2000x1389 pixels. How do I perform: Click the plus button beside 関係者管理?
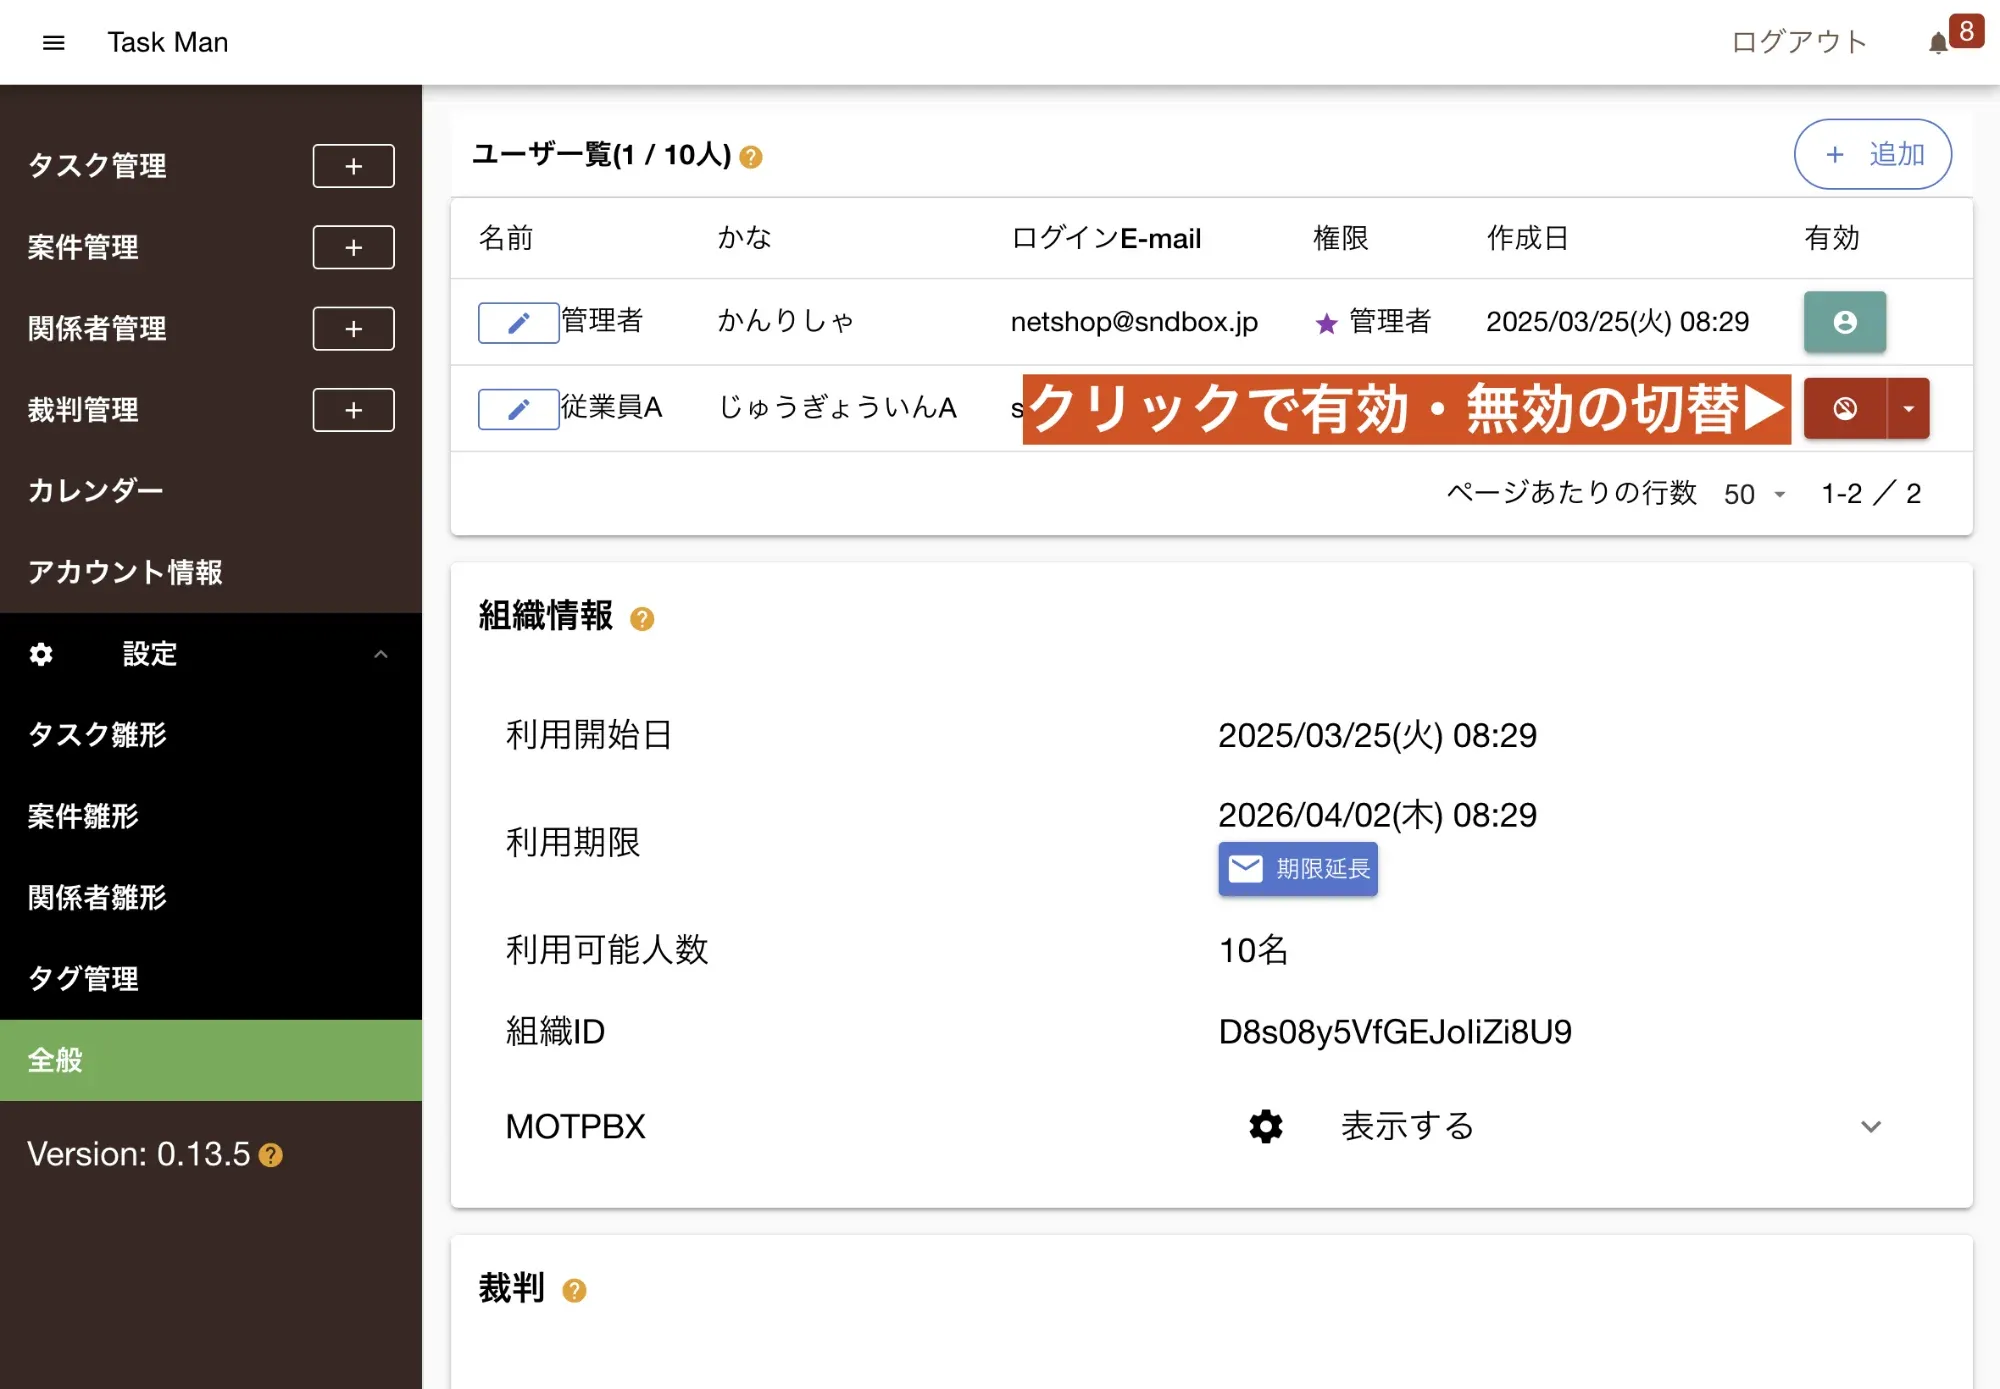pyautogui.click(x=353, y=329)
